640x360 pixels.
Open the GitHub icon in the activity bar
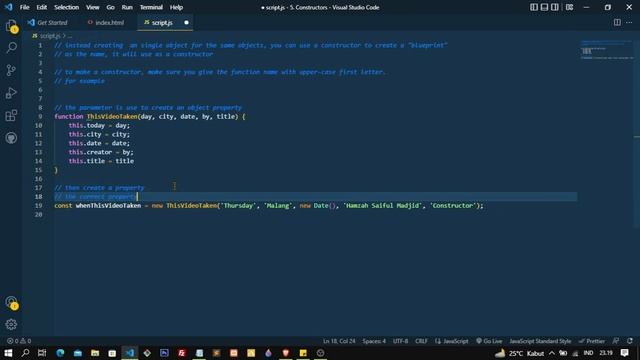coord(11,138)
